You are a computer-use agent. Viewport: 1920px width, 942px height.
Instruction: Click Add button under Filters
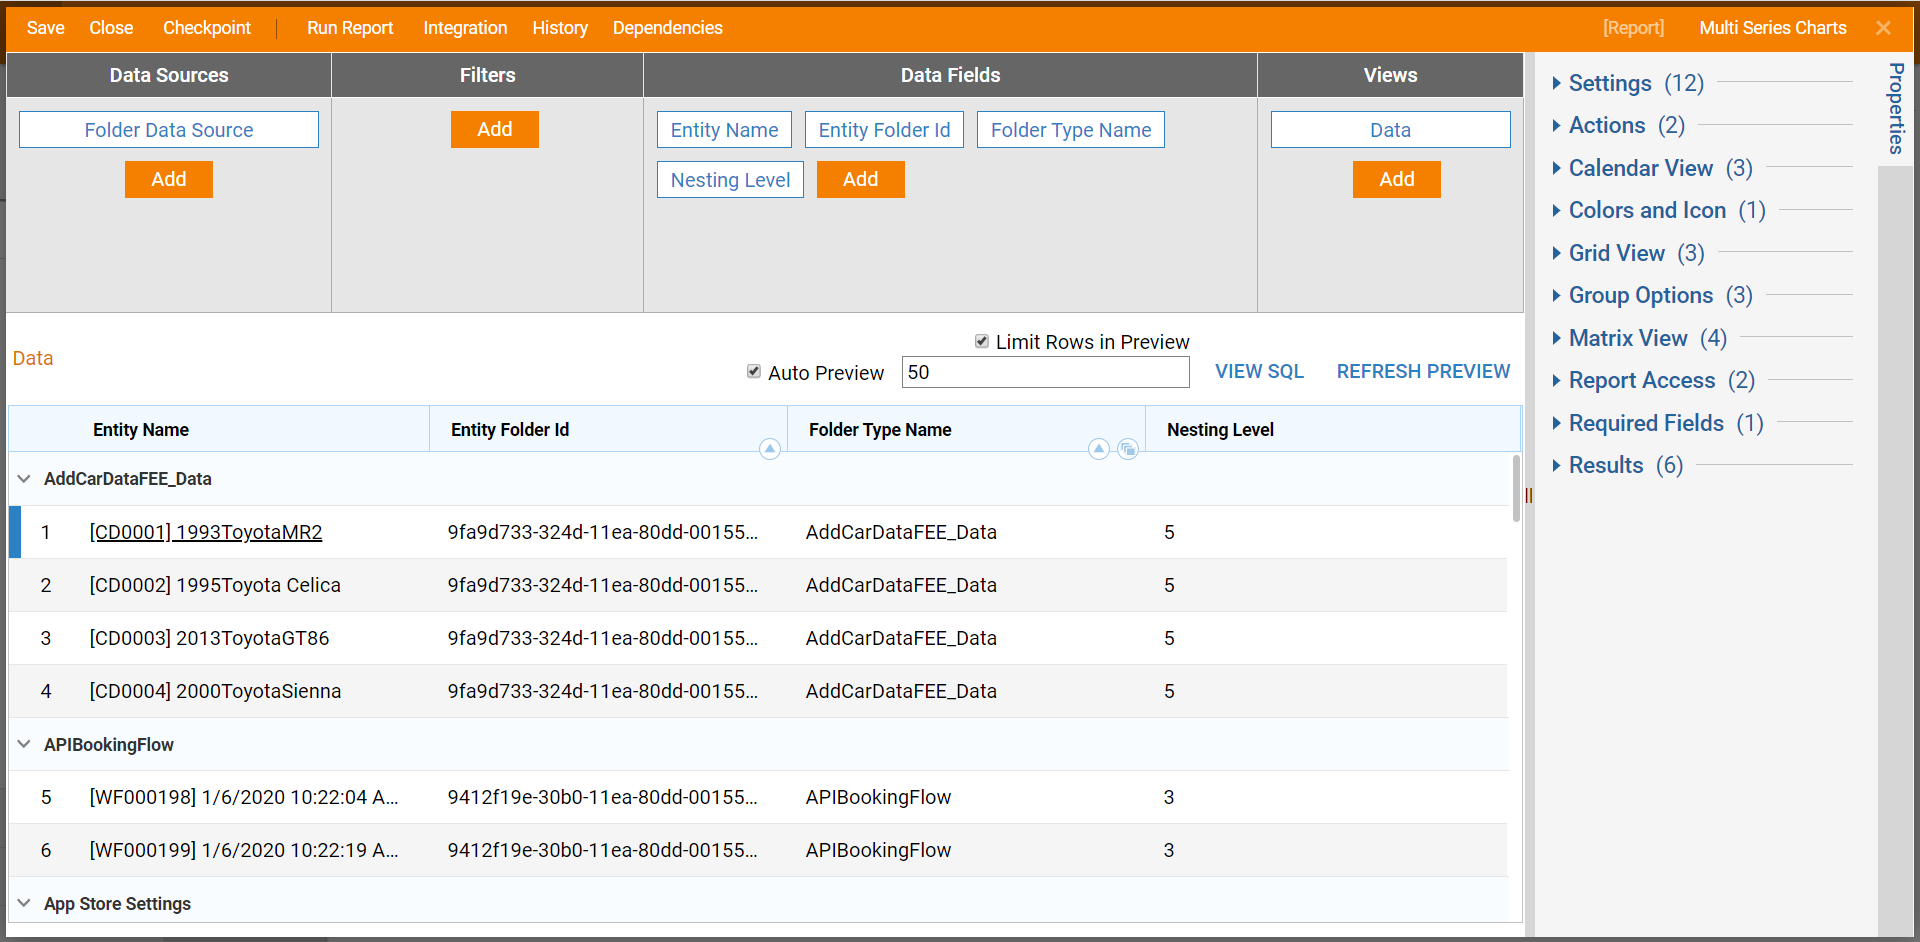pyautogui.click(x=495, y=129)
